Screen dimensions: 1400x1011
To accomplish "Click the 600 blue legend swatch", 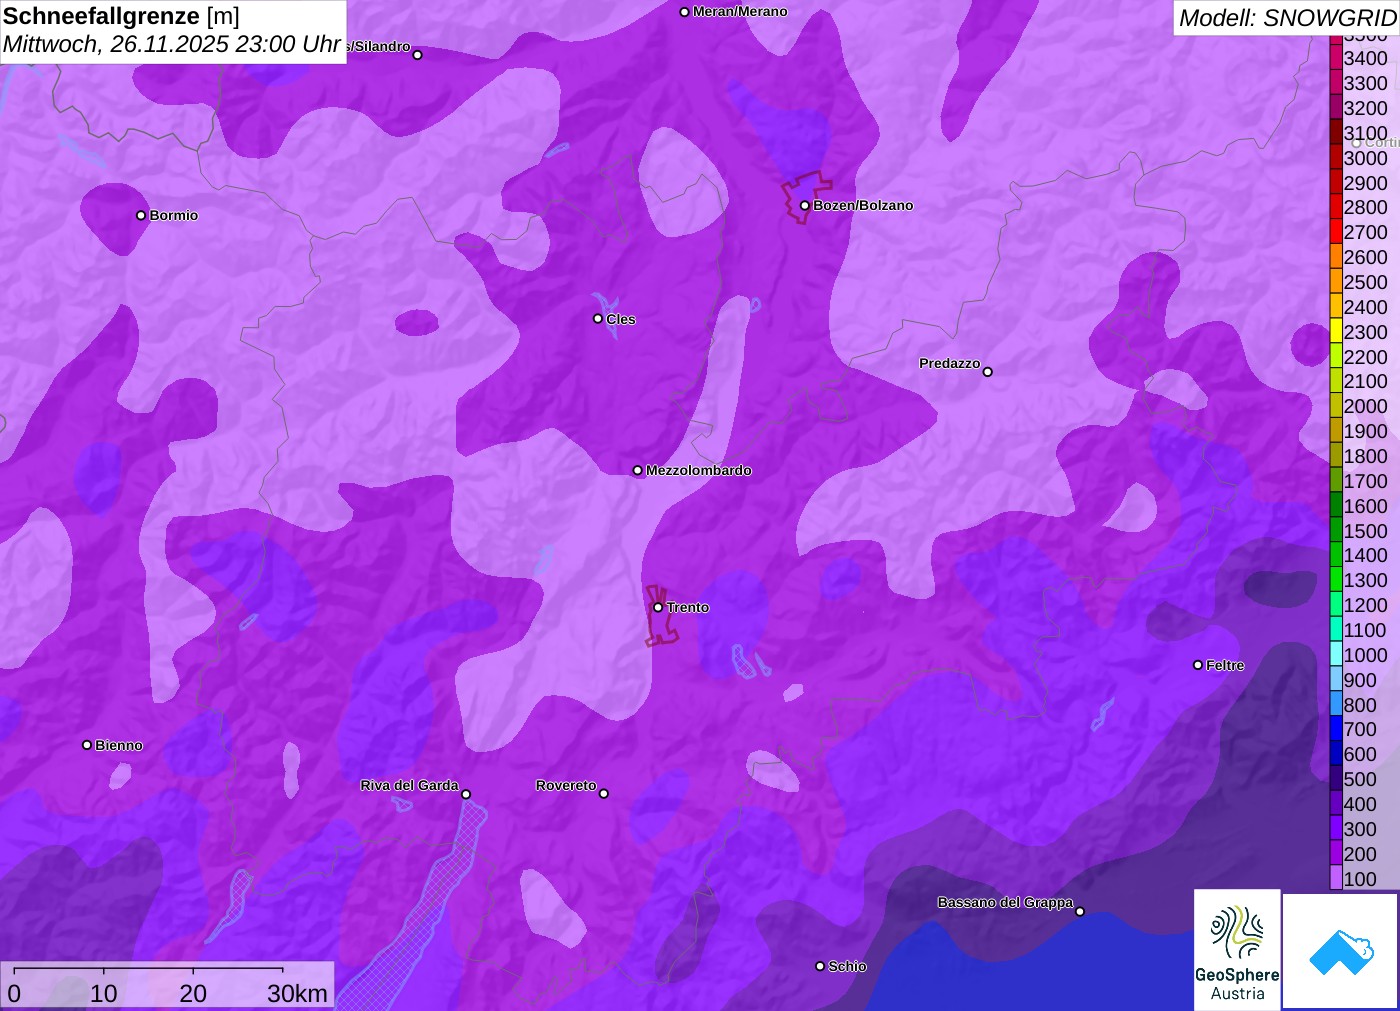I will (x=1336, y=754).
